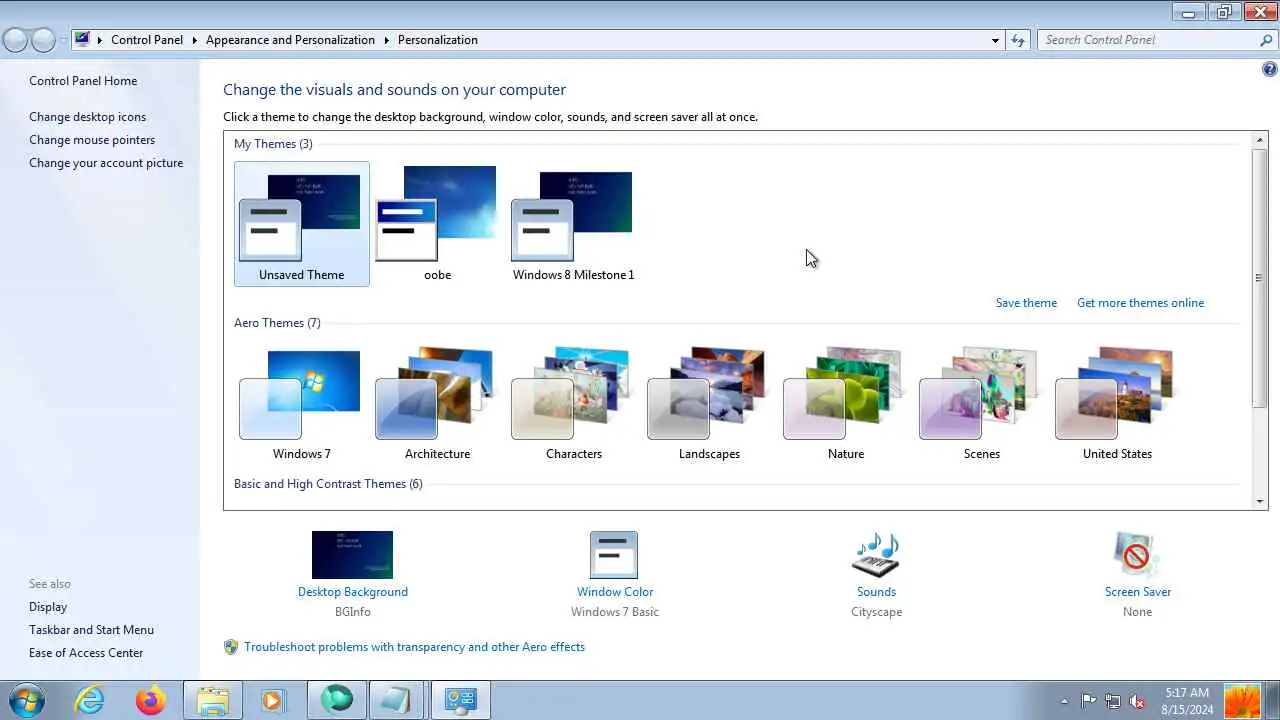The image size is (1280, 720).
Task: Open the Window Color icon
Action: point(614,555)
